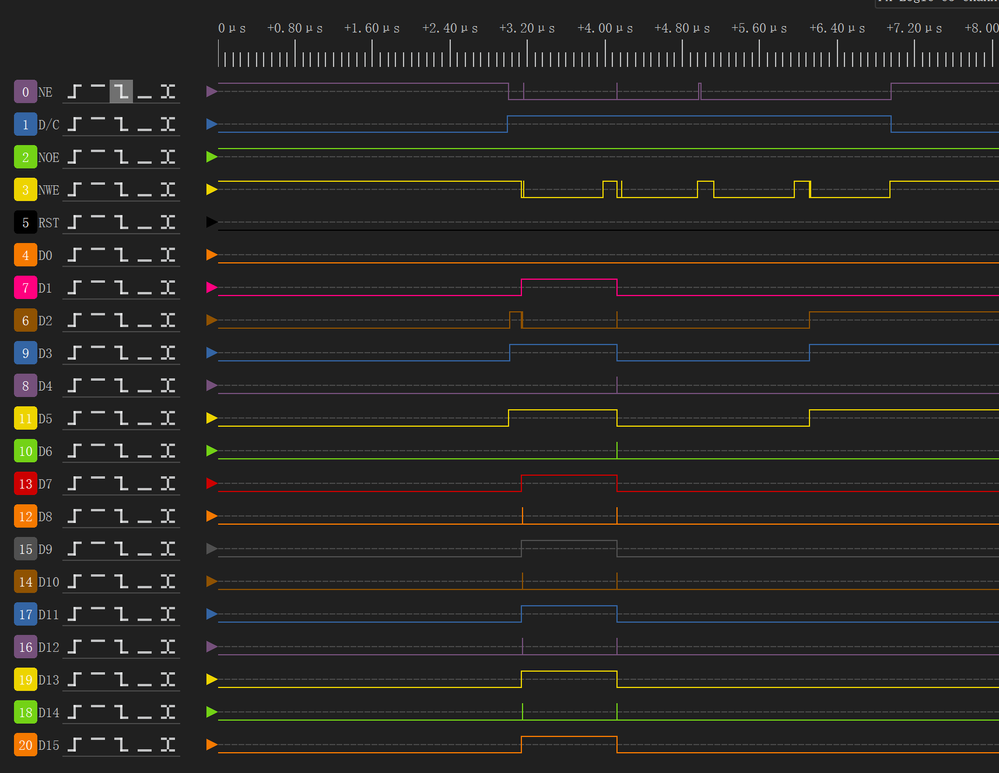Click the D1 waveform pink arrow marker
The width and height of the screenshot is (999, 773).
pyautogui.click(x=212, y=287)
